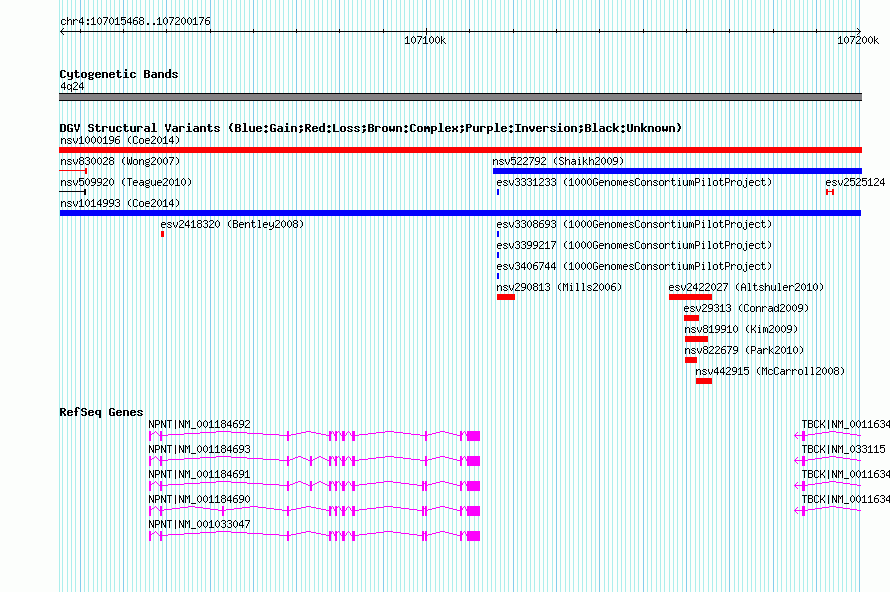890x592 pixels.
Task: Click the nsv290813 (Mills2006) label
Action: (x=559, y=287)
